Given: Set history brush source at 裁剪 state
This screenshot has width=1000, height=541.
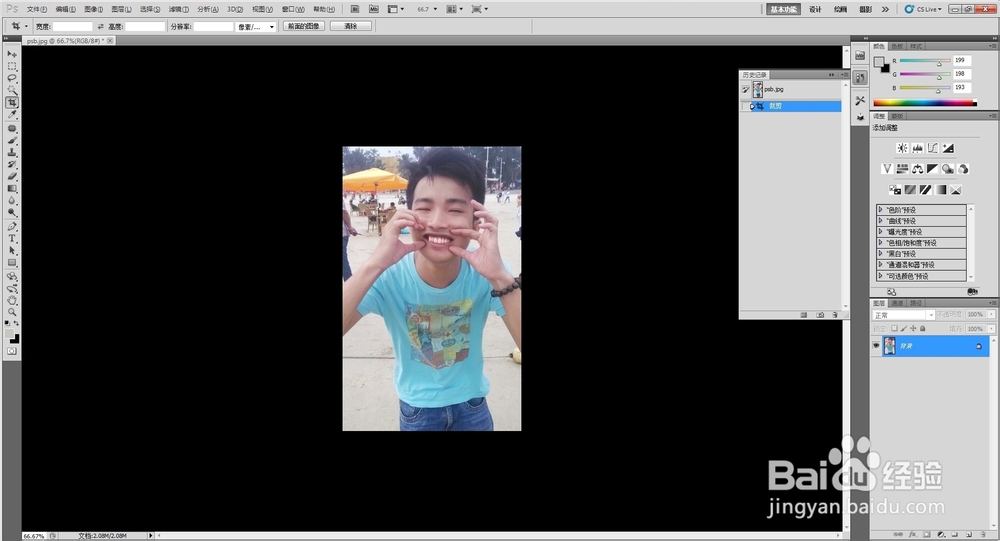Looking at the screenshot, I should pos(746,106).
